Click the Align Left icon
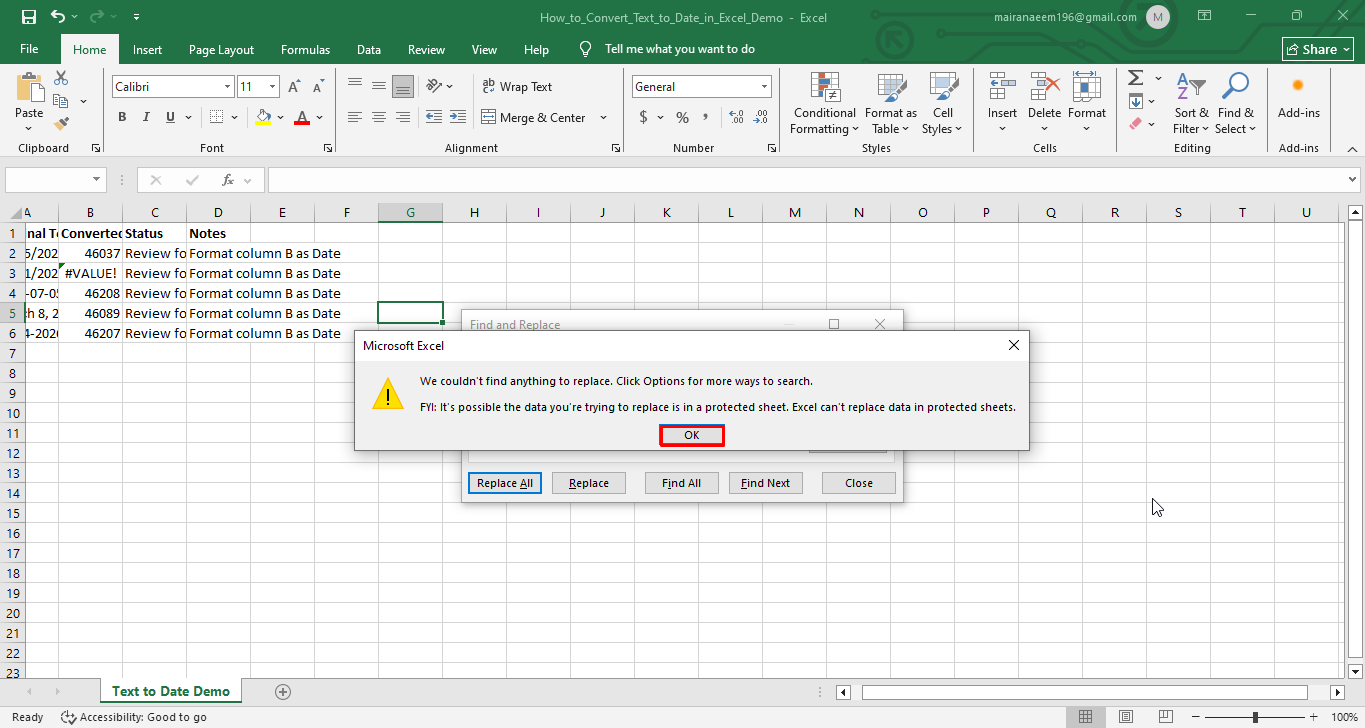 [x=355, y=117]
